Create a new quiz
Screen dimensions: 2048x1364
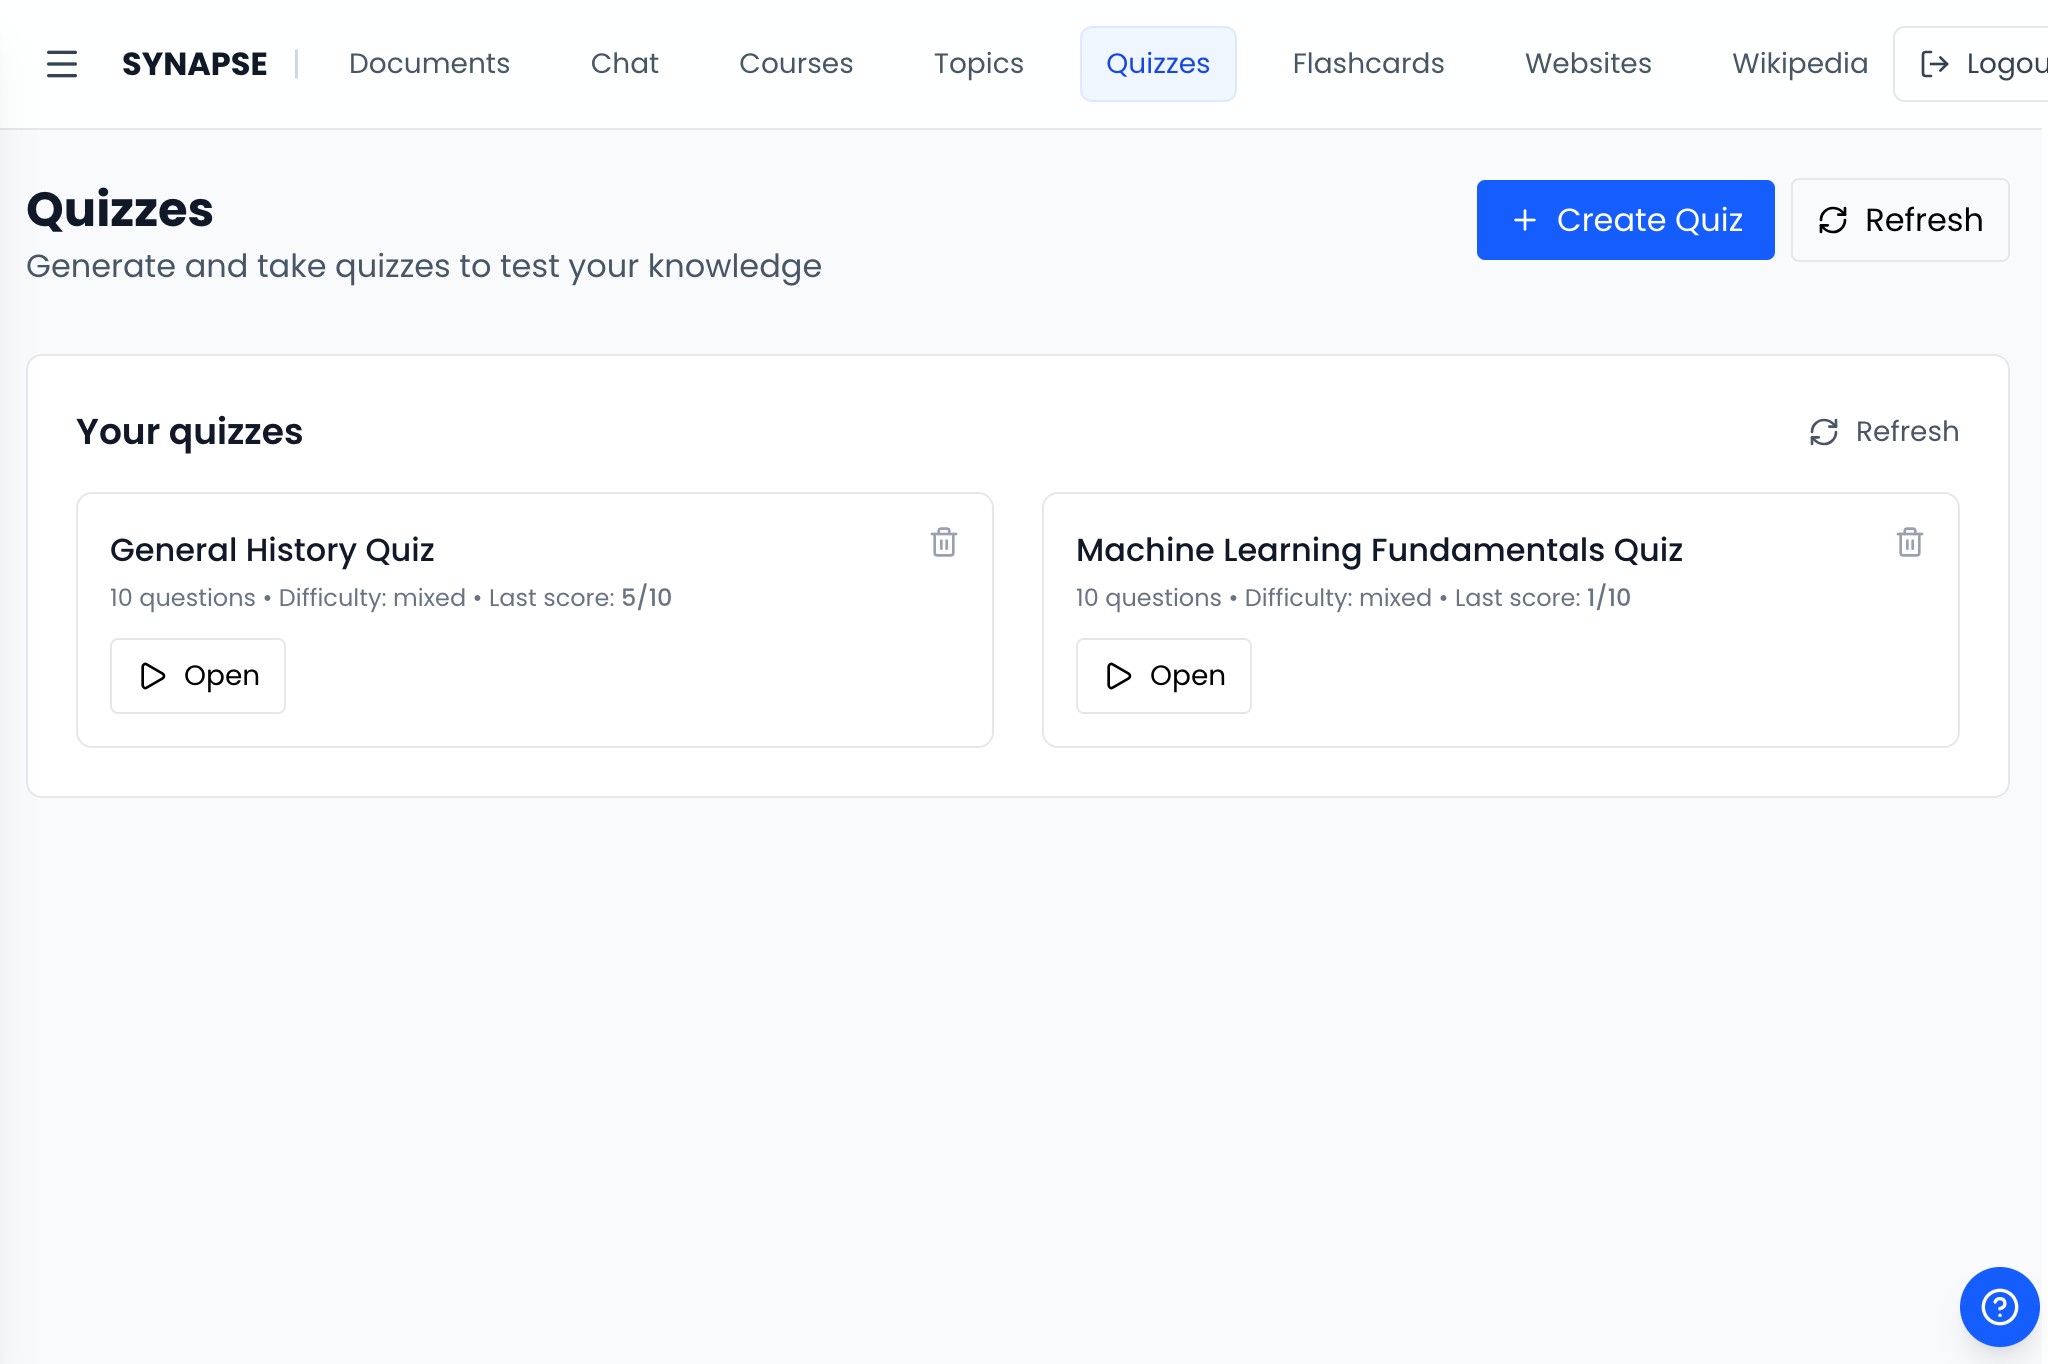pyautogui.click(x=1625, y=220)
